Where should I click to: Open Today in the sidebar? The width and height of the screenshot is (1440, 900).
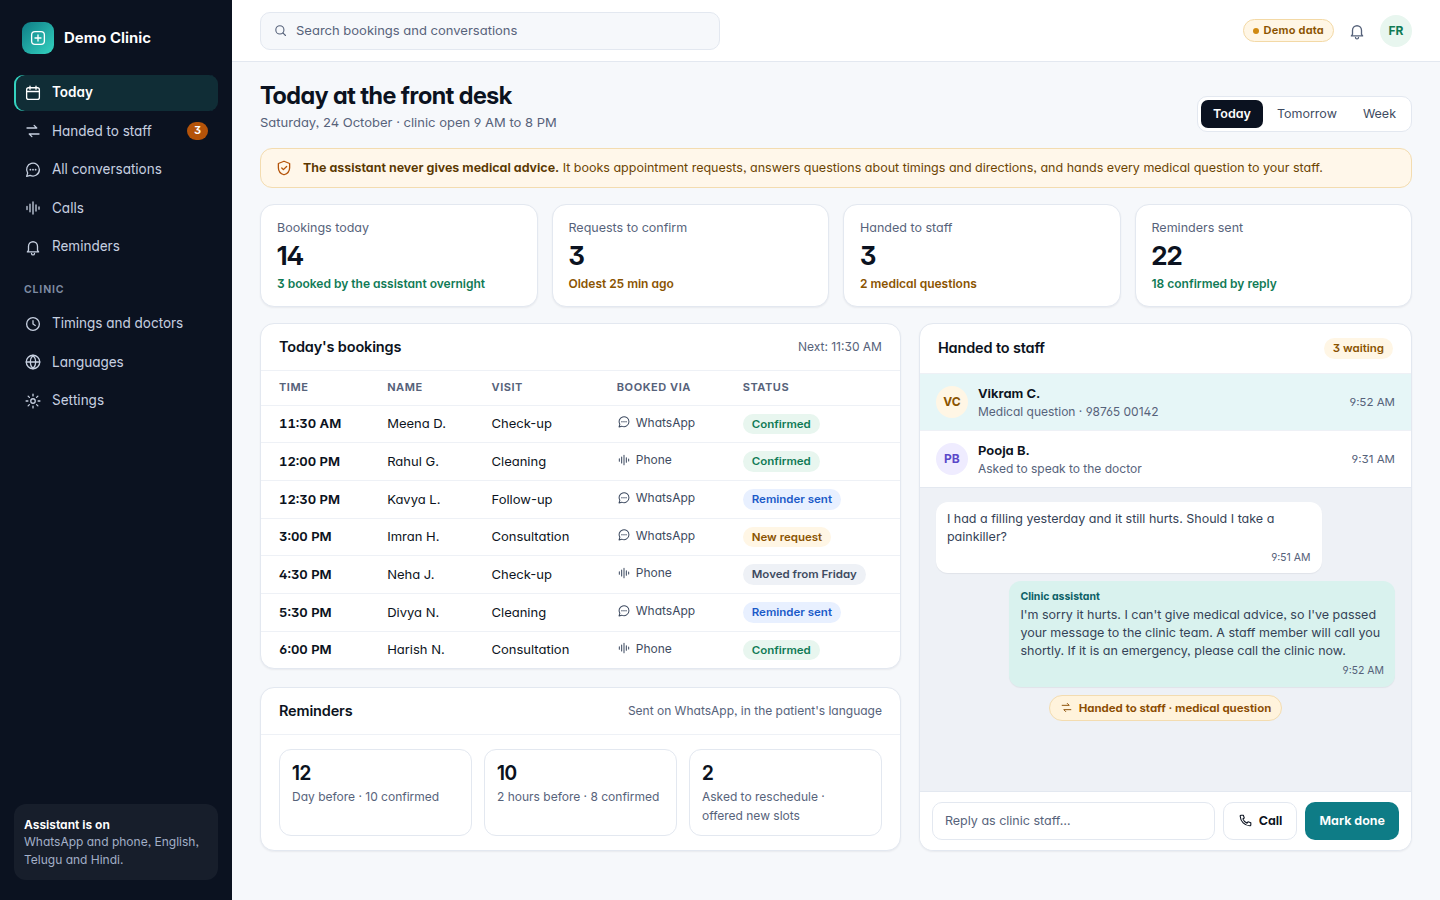click(x=116, y=93)
